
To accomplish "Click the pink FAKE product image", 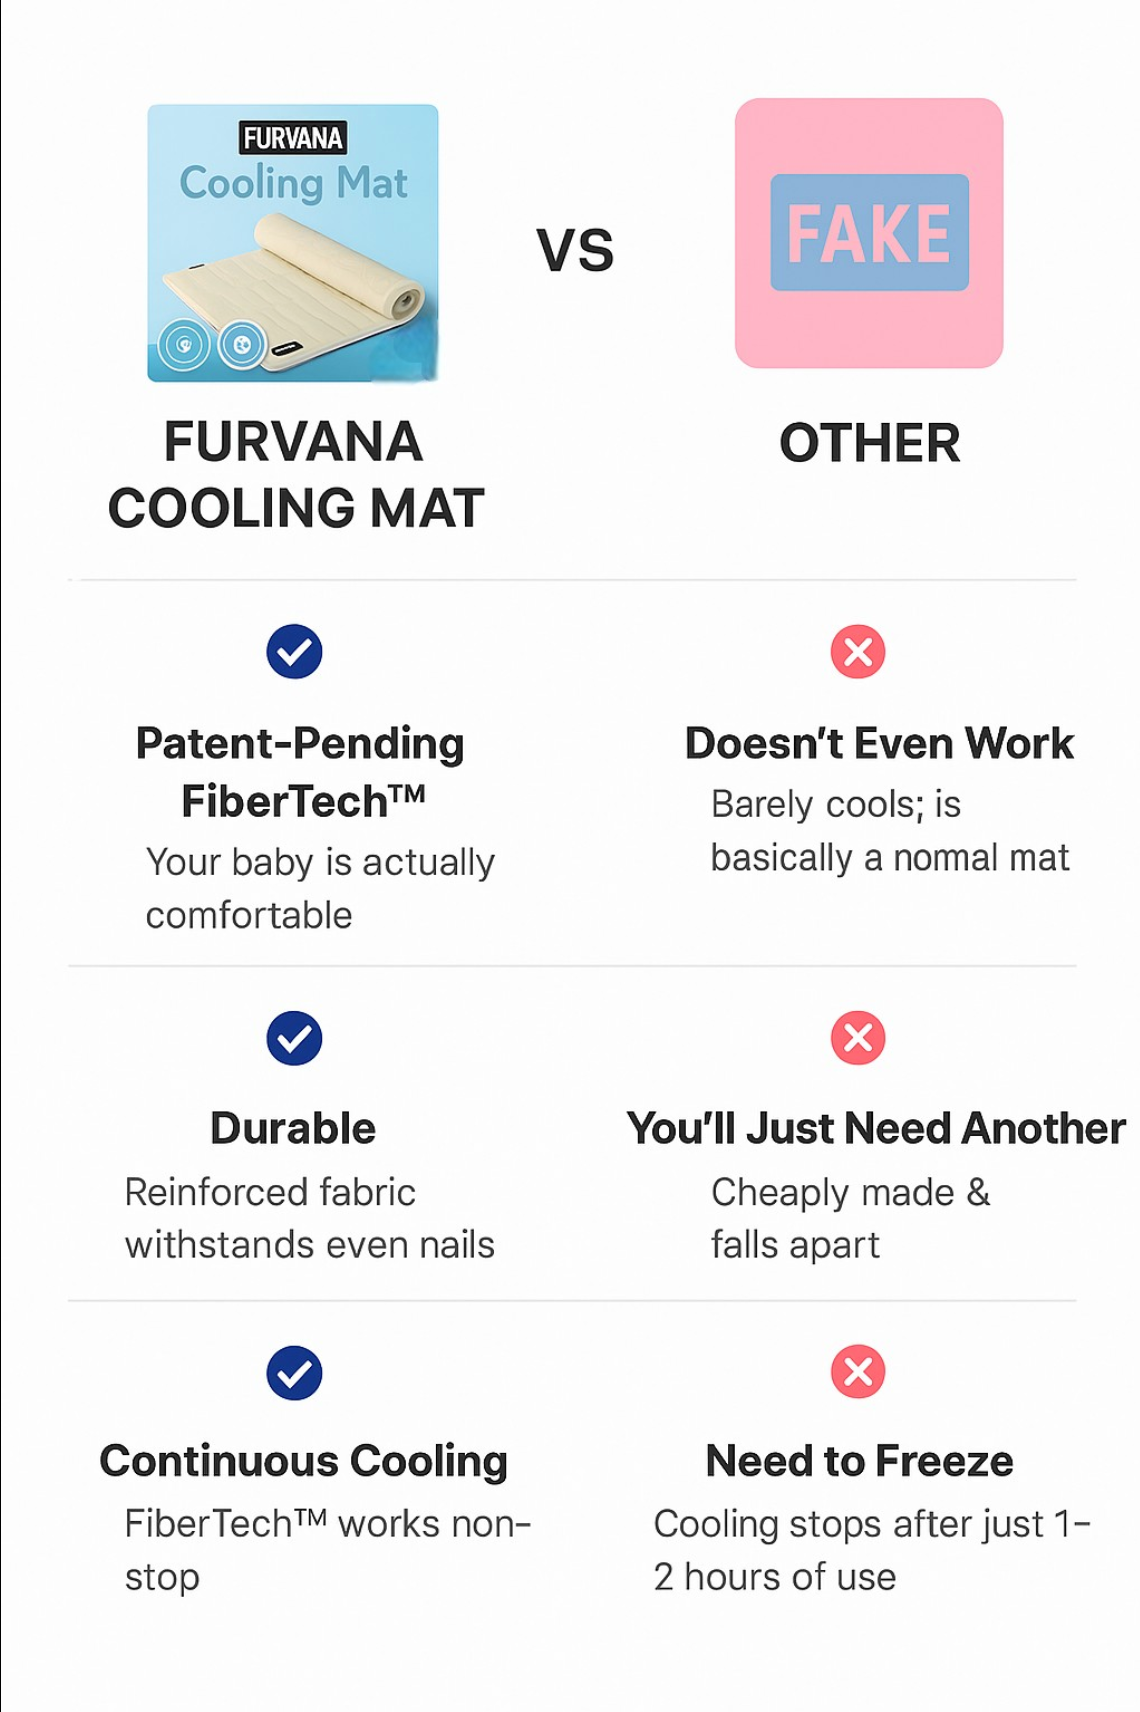I will (x=869, y=233).
